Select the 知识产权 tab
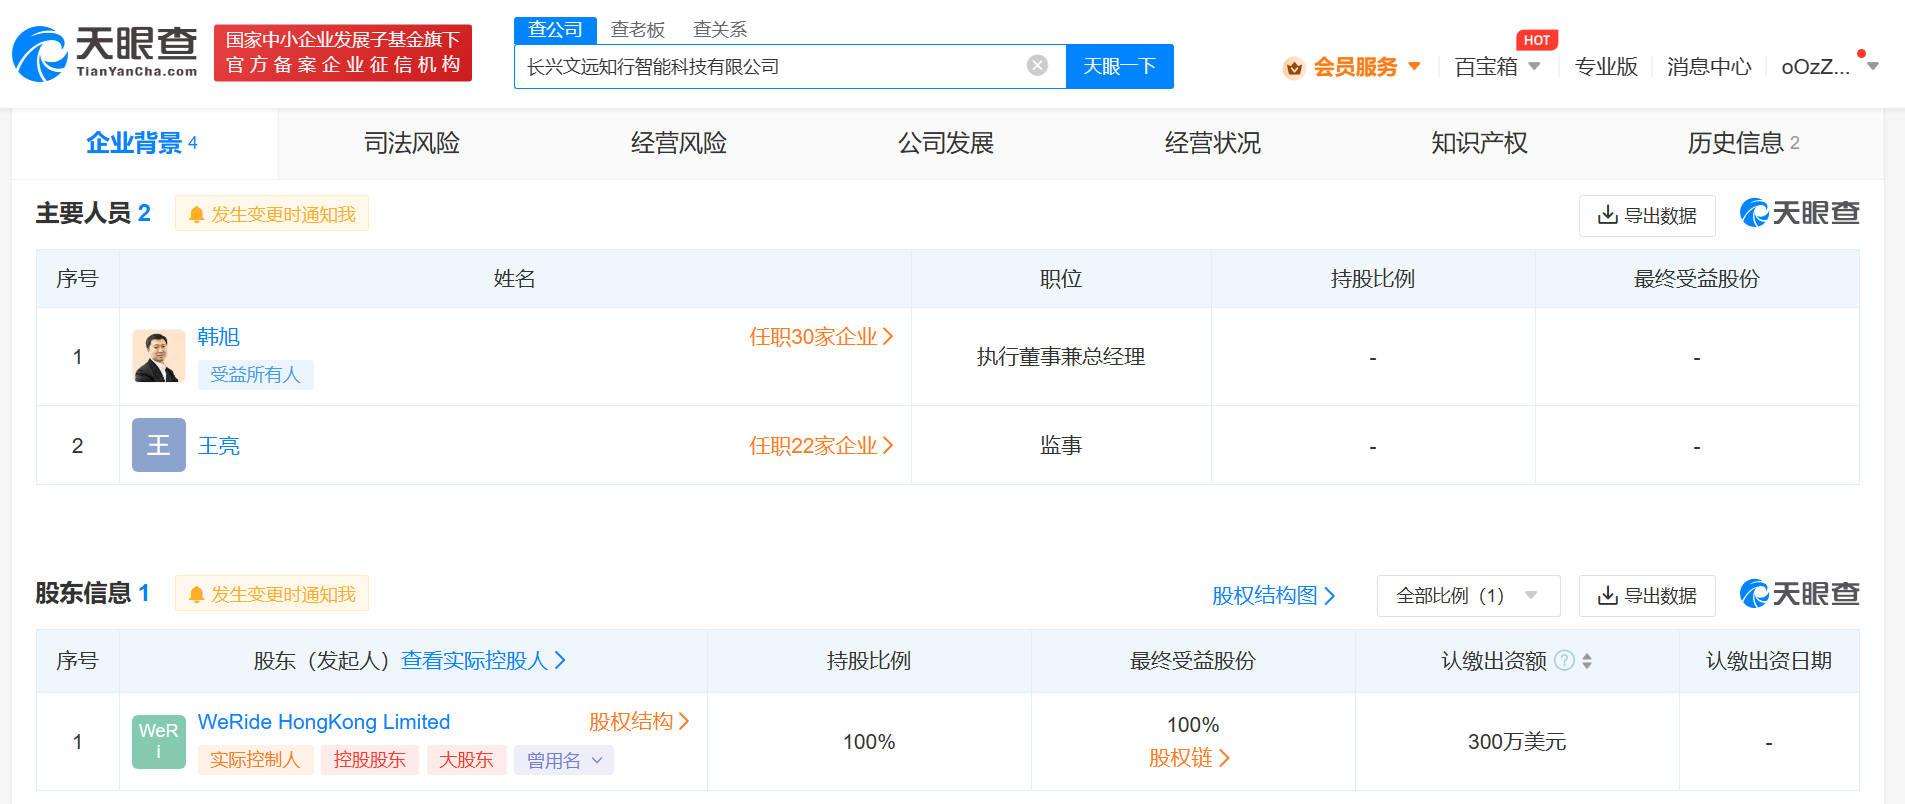 click(x=1480, y=143)
